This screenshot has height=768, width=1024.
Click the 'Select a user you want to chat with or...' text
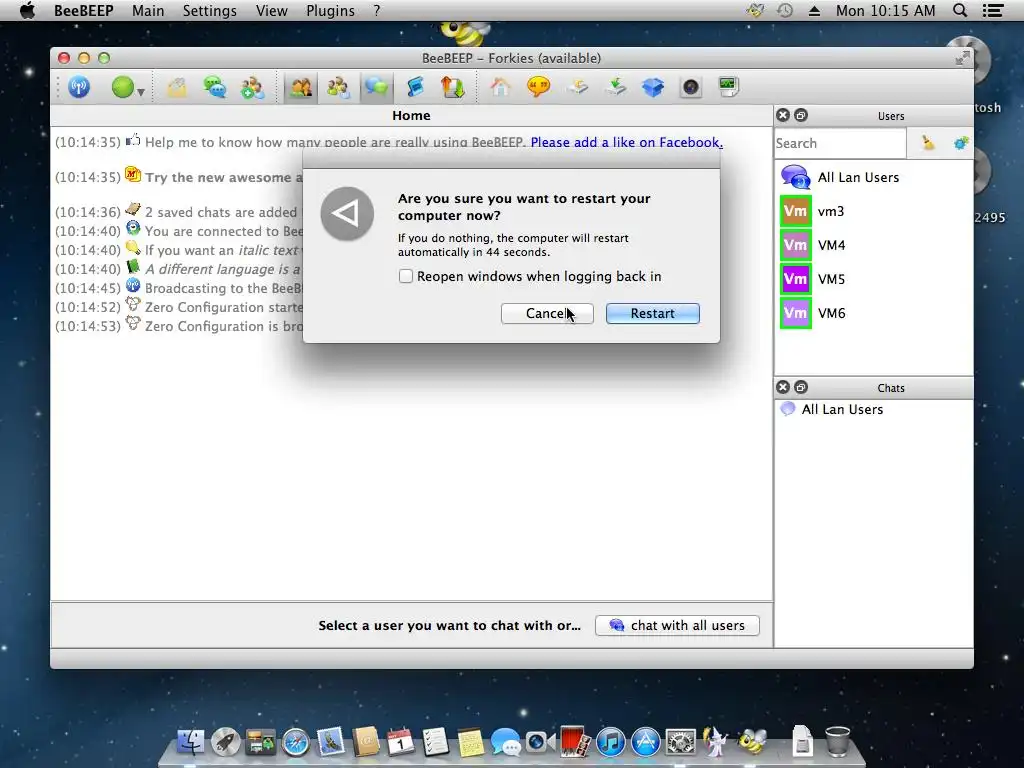[x=449, y=625]
